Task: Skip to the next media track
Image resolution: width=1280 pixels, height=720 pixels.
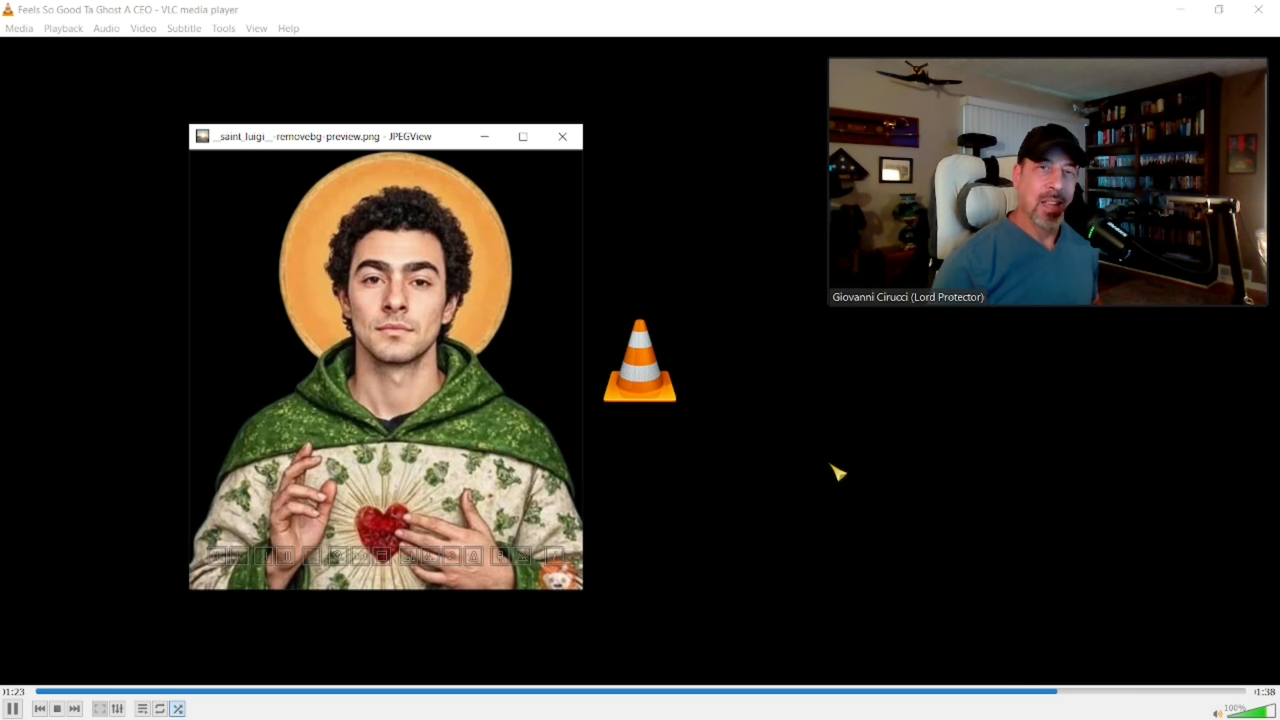Action: [x=75, y=709]
